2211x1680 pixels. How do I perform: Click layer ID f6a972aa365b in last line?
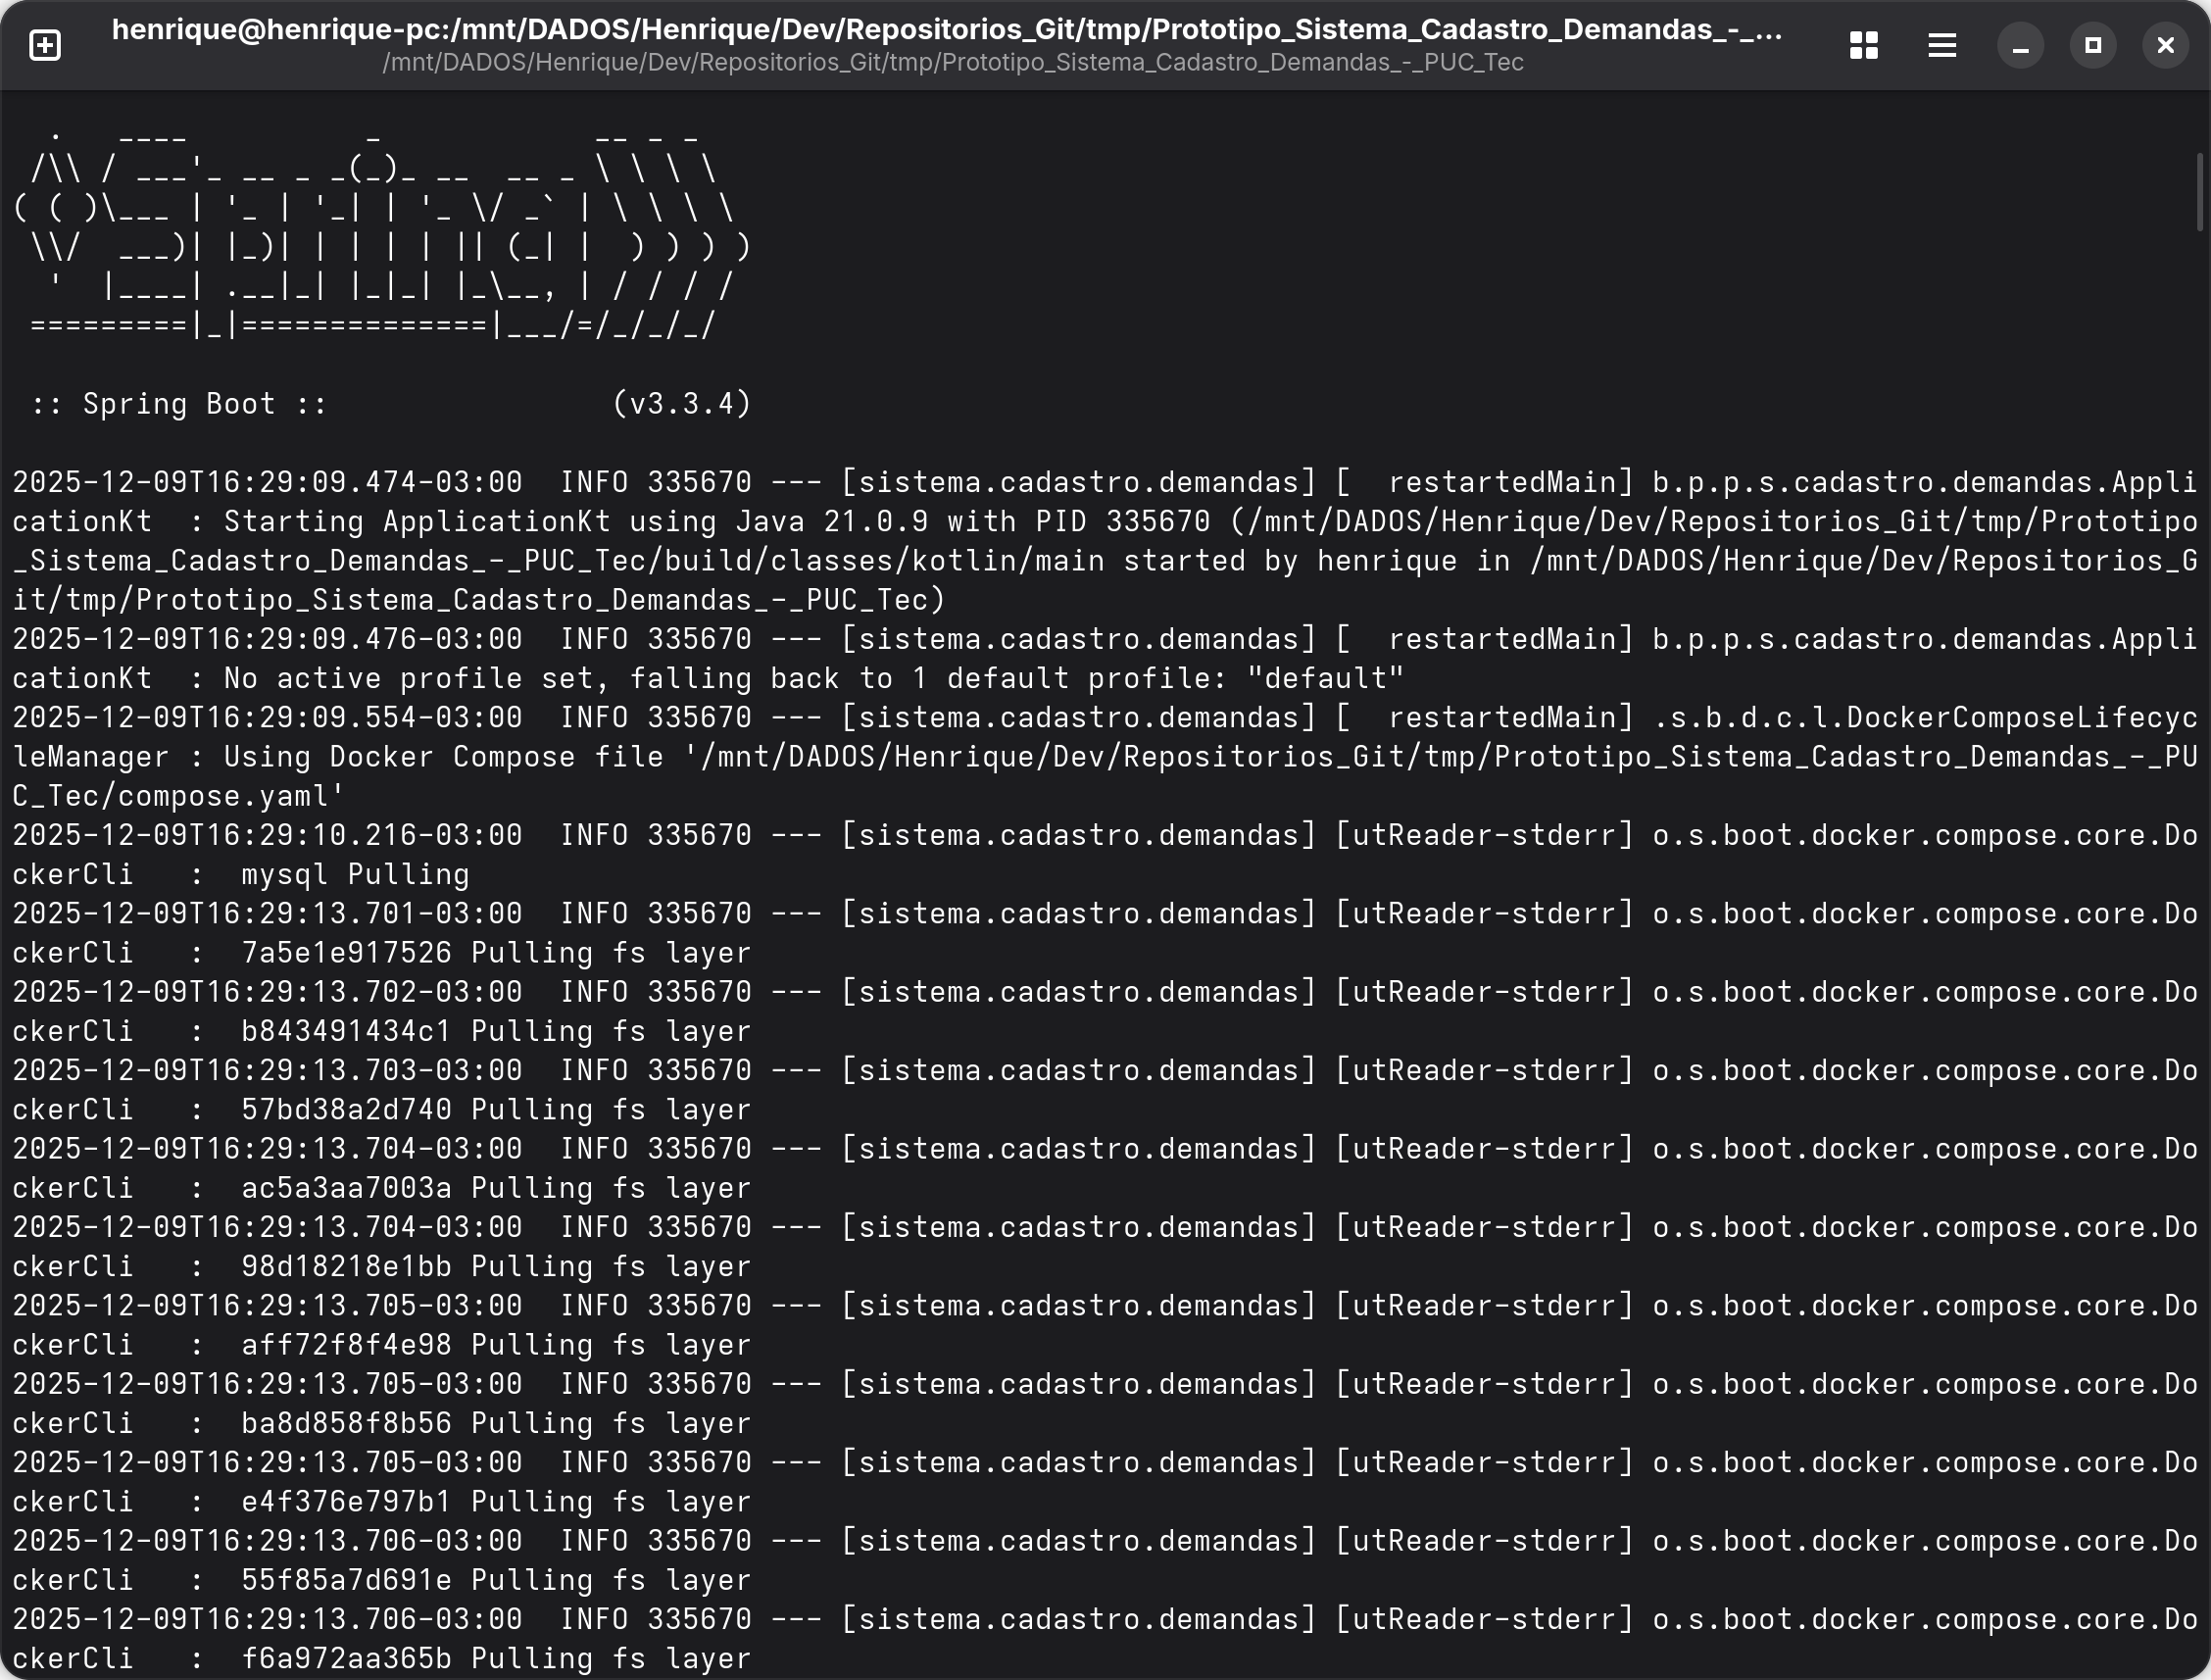click(346, 1659)
